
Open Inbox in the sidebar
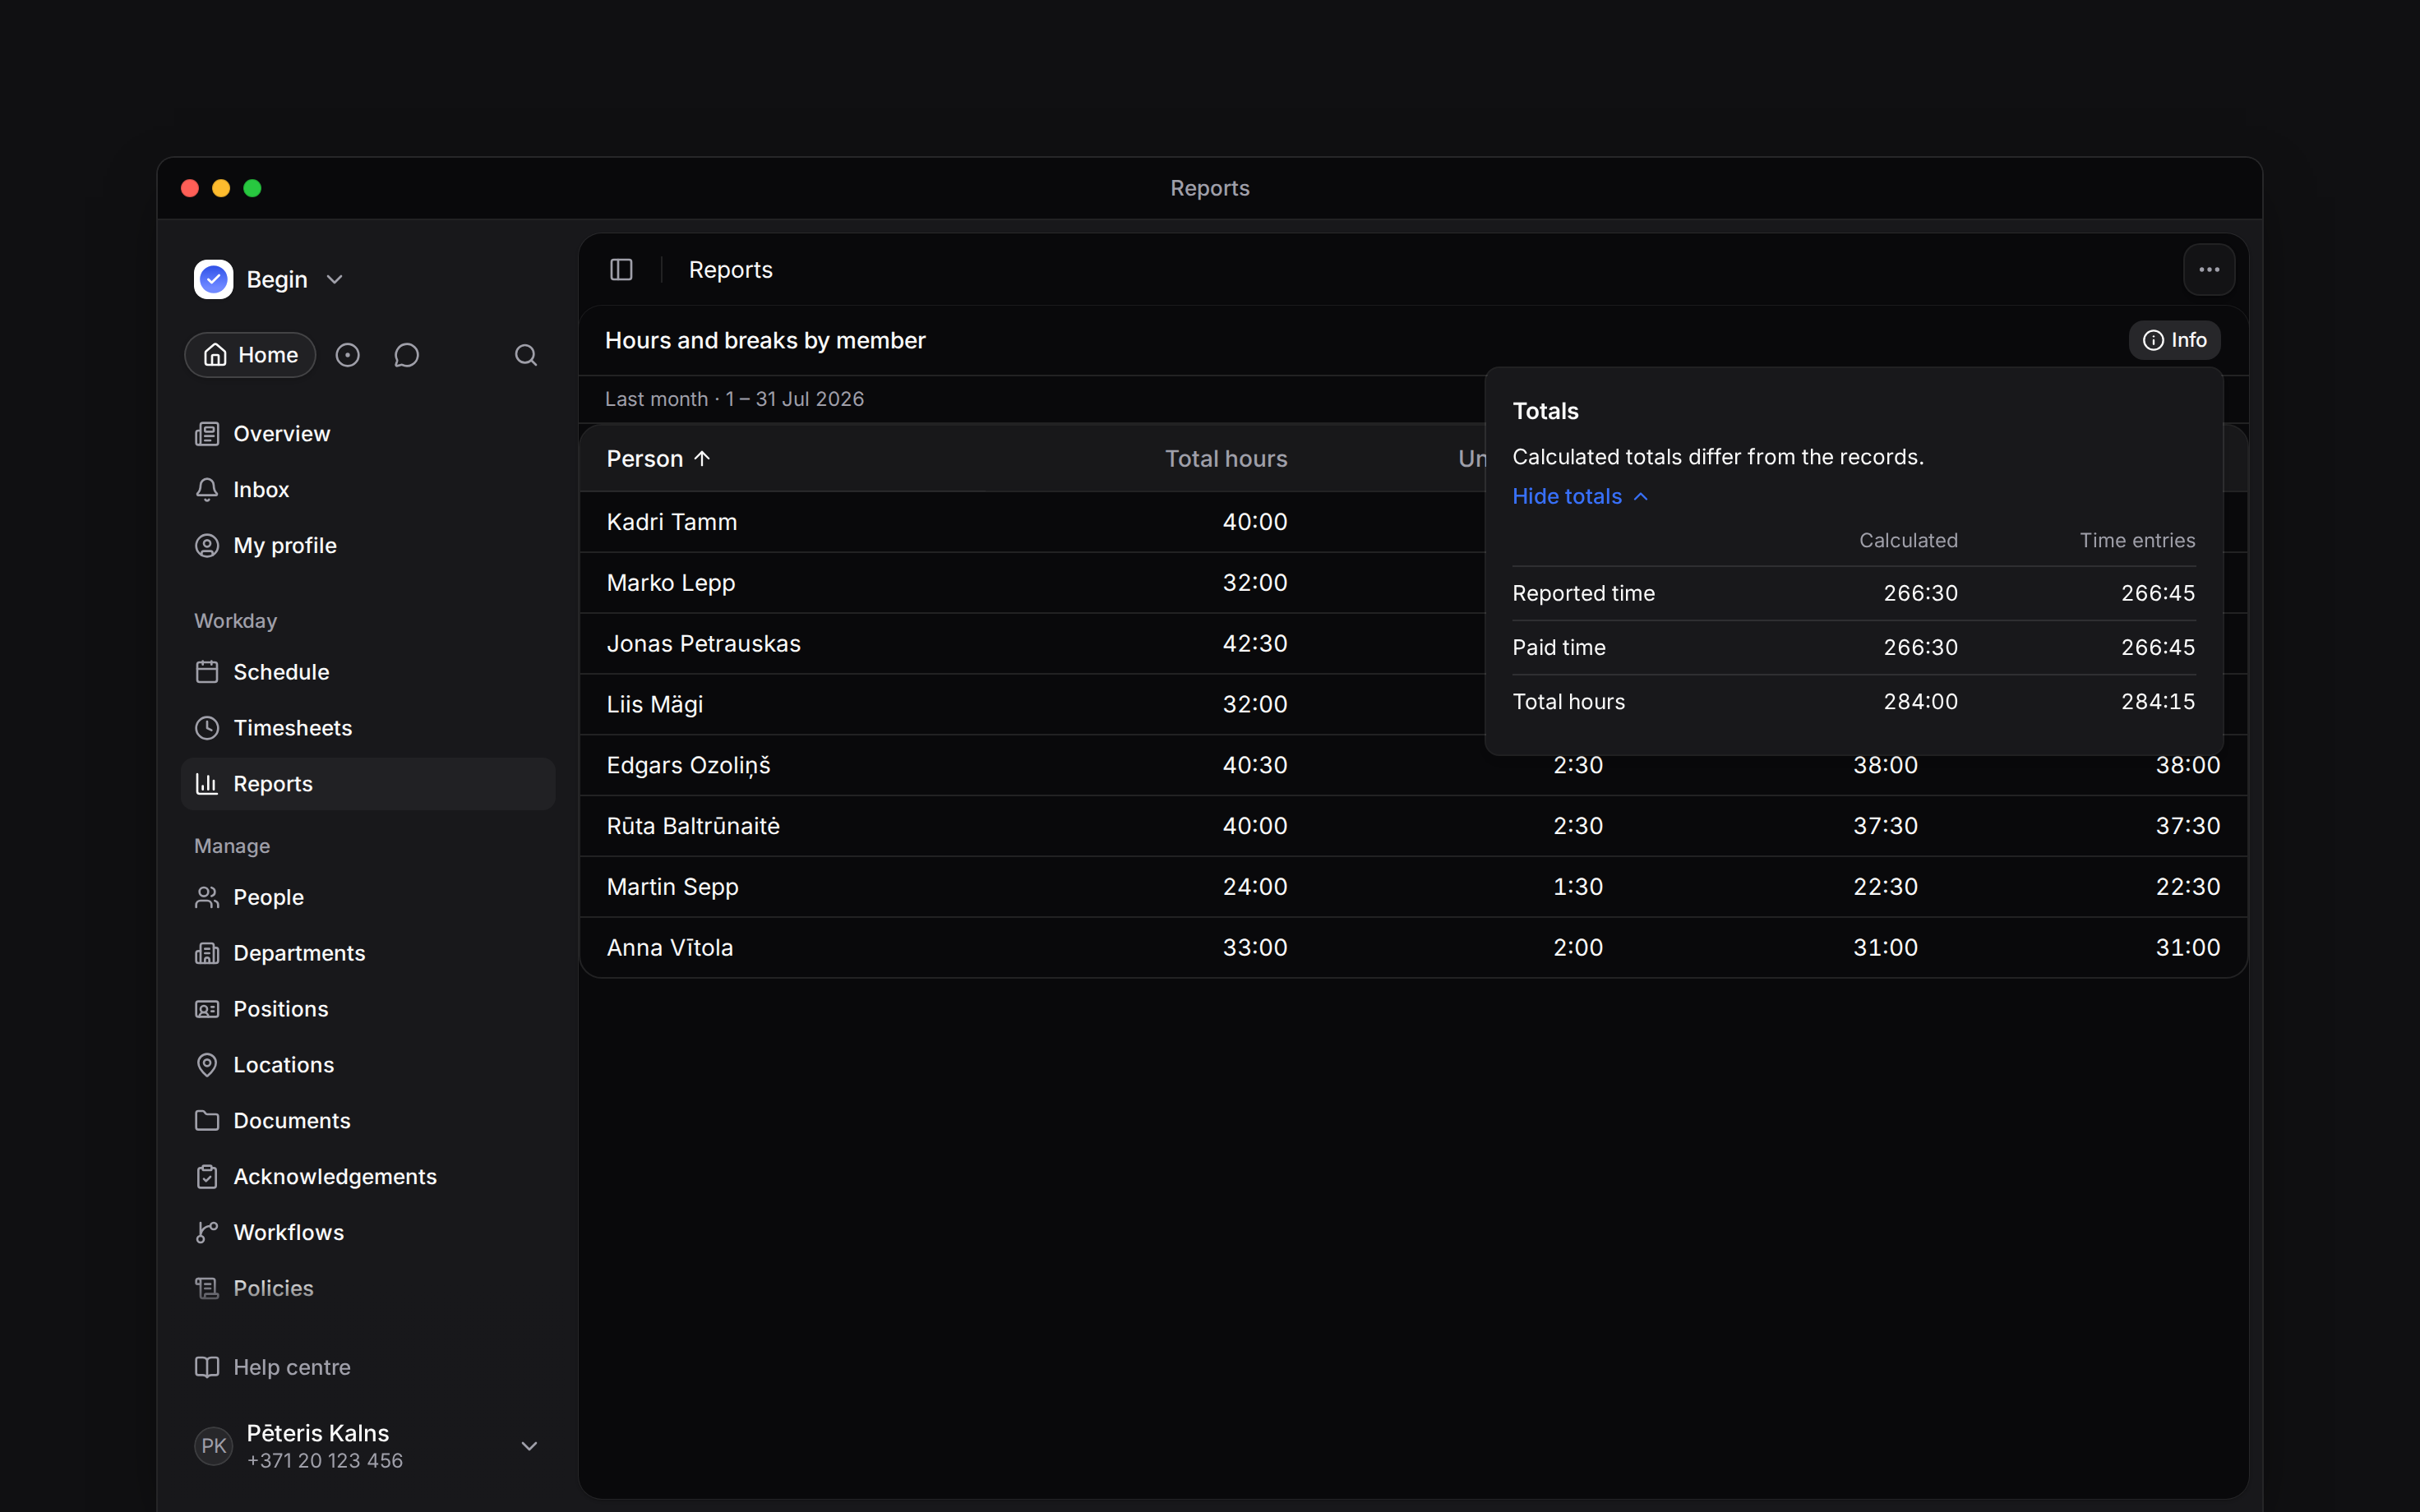pos(367,490)
